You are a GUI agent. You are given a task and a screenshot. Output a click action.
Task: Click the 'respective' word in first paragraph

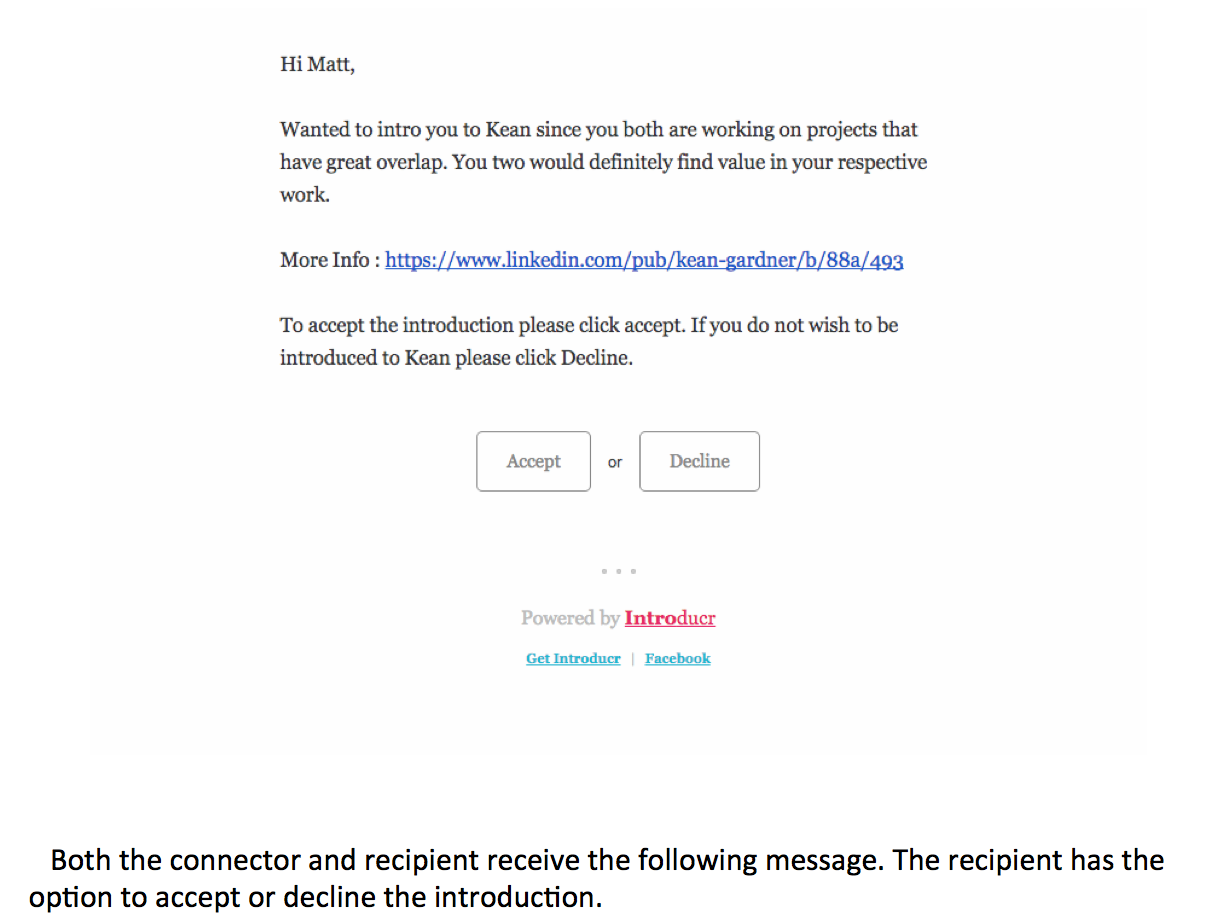(x=881, y=162)
